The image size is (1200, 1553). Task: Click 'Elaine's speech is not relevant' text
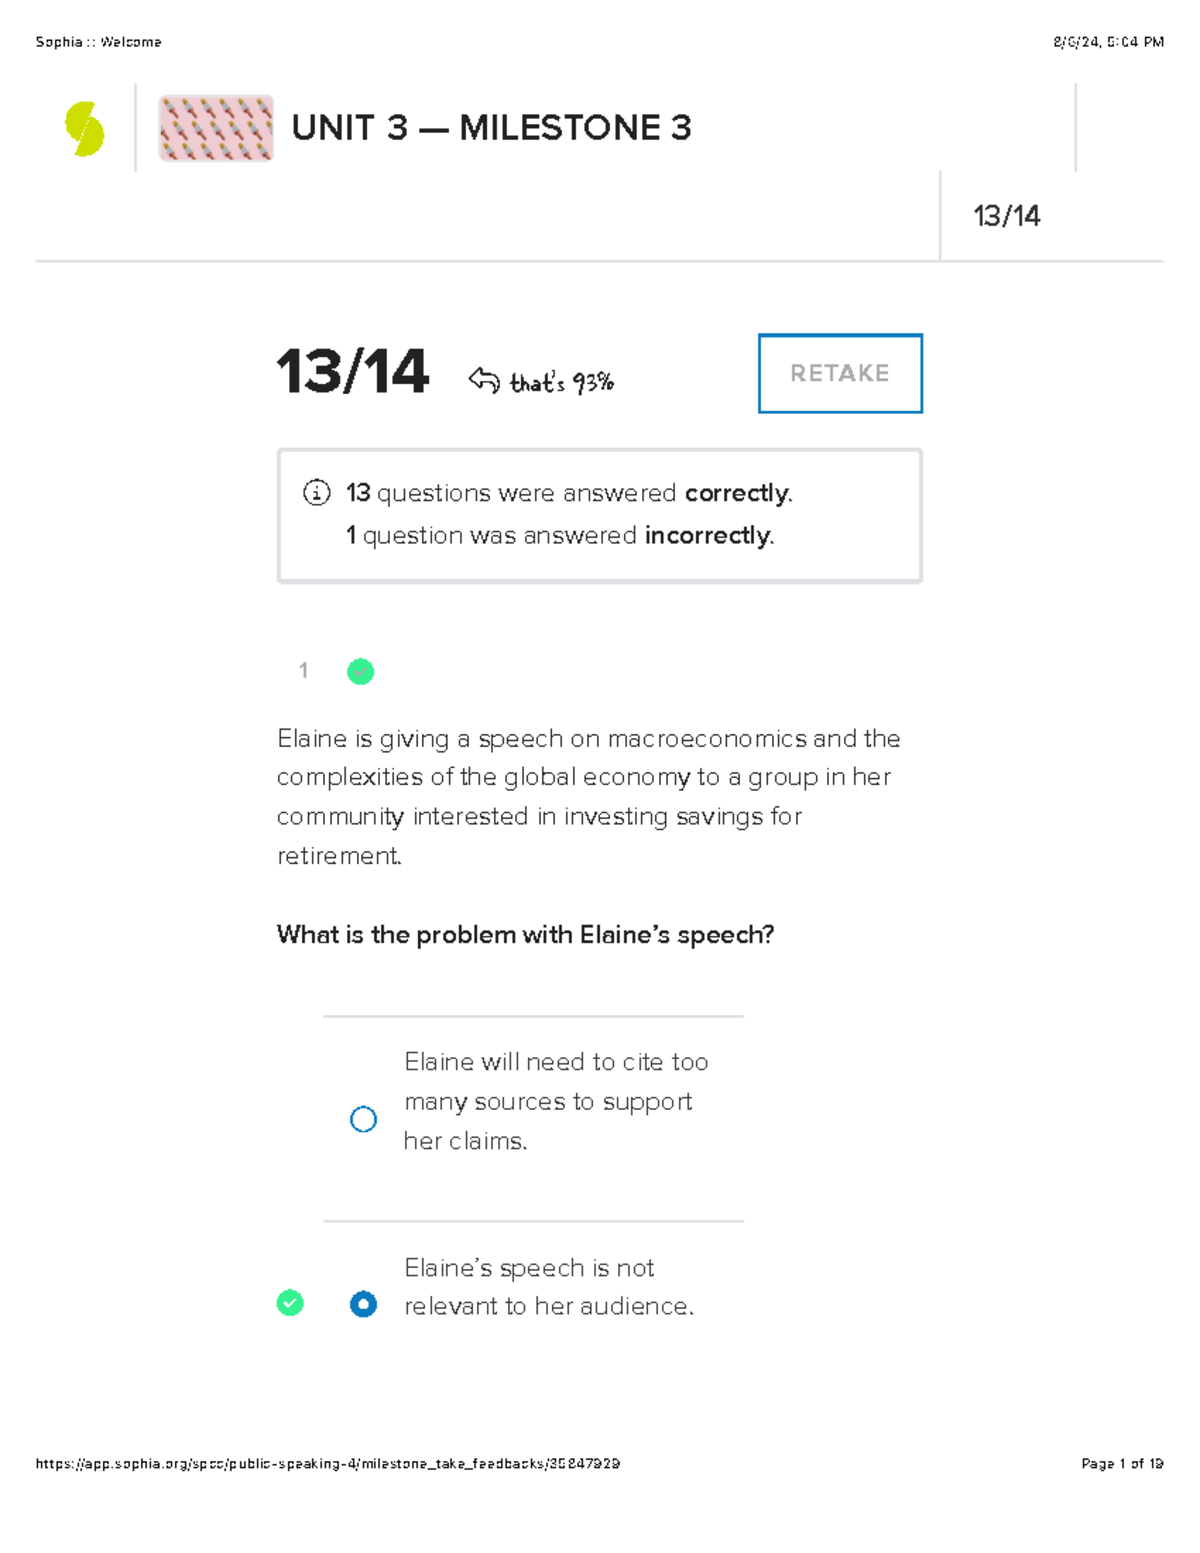[548, 1287]
